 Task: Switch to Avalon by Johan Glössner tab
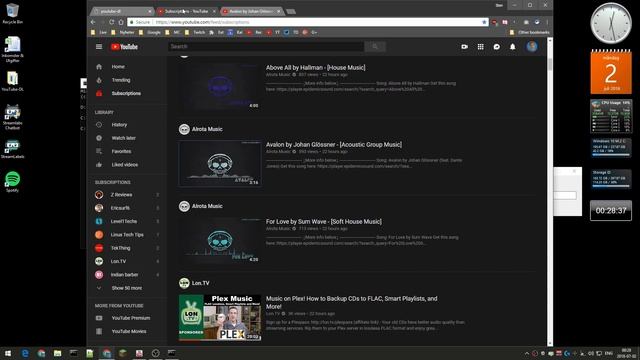point(251,11)
